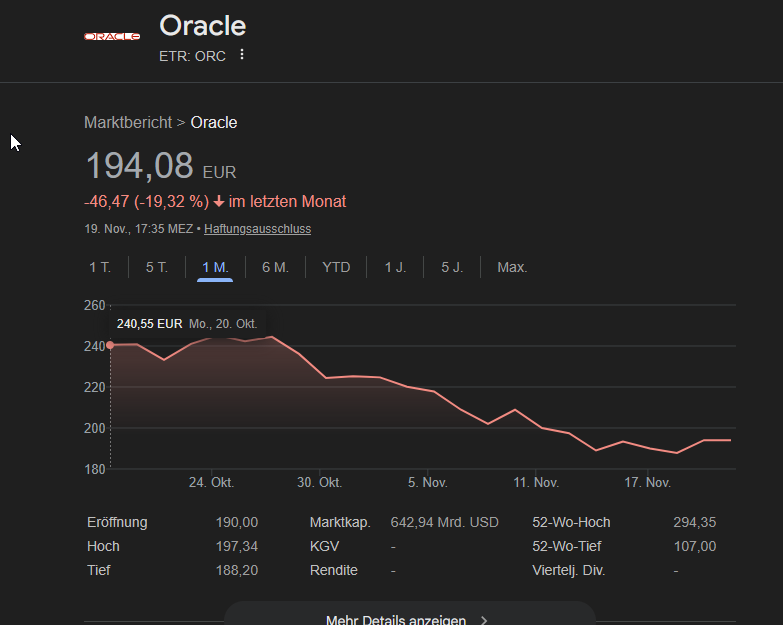Go to Marktbericht breadcrumb
783x625 pixels.
coord(128,122)
